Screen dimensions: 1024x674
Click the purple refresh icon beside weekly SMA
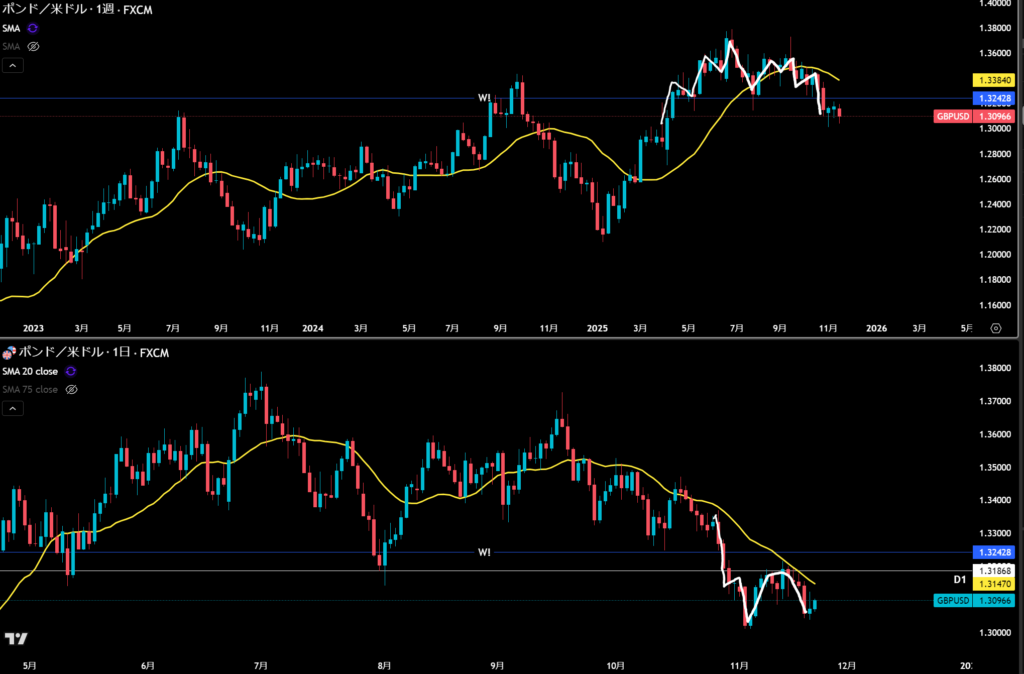[33, 28]
